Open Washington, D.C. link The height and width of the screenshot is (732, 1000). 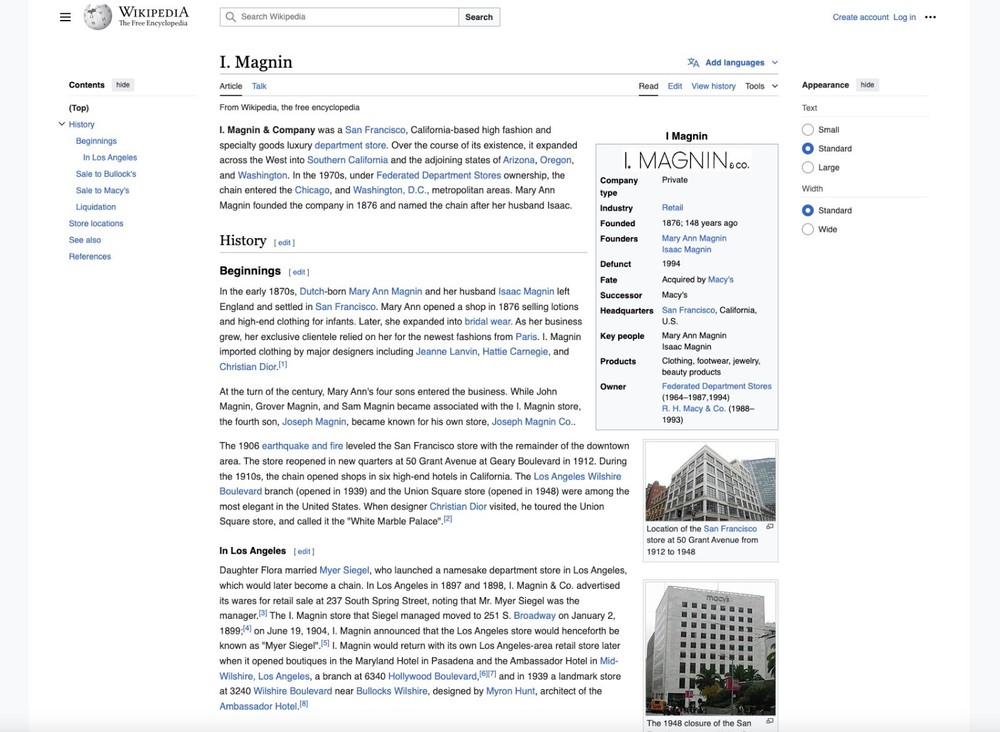(390, 190)
